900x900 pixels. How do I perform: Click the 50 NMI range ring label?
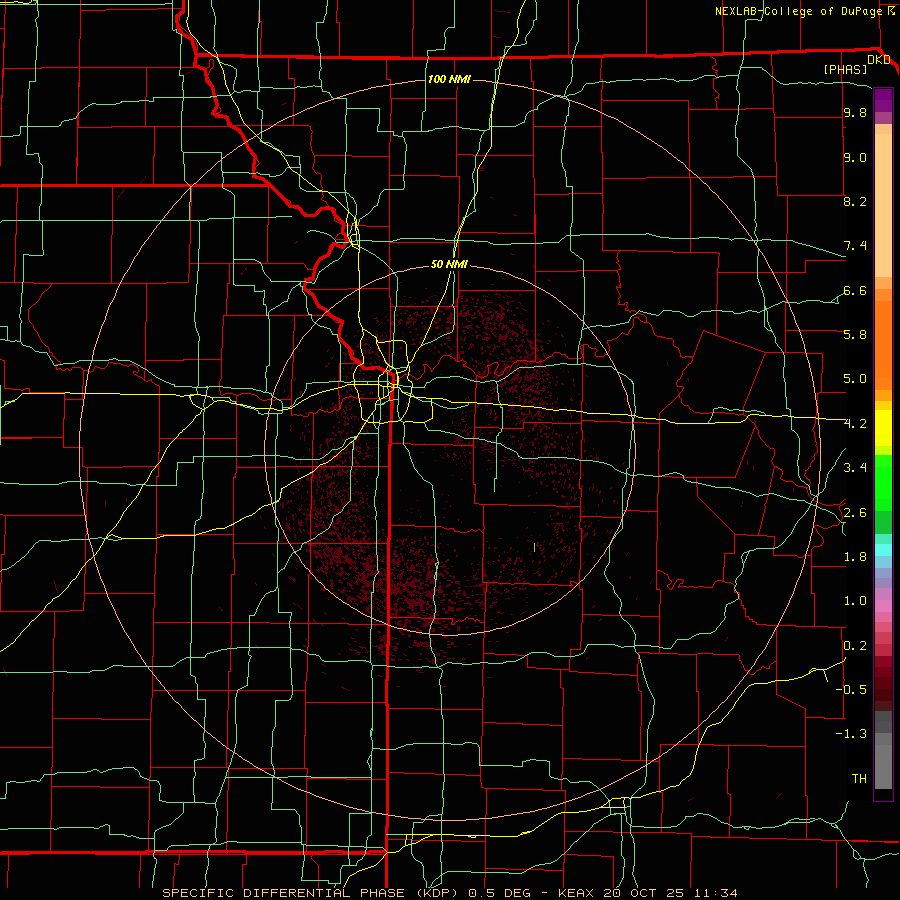449,264
